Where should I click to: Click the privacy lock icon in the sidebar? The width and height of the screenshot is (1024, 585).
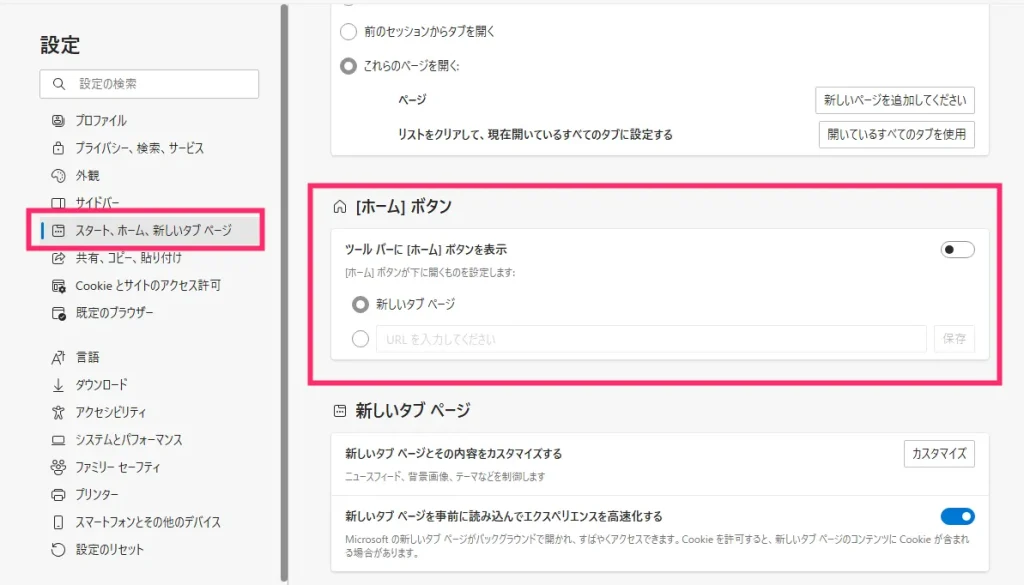coord(58,148)
